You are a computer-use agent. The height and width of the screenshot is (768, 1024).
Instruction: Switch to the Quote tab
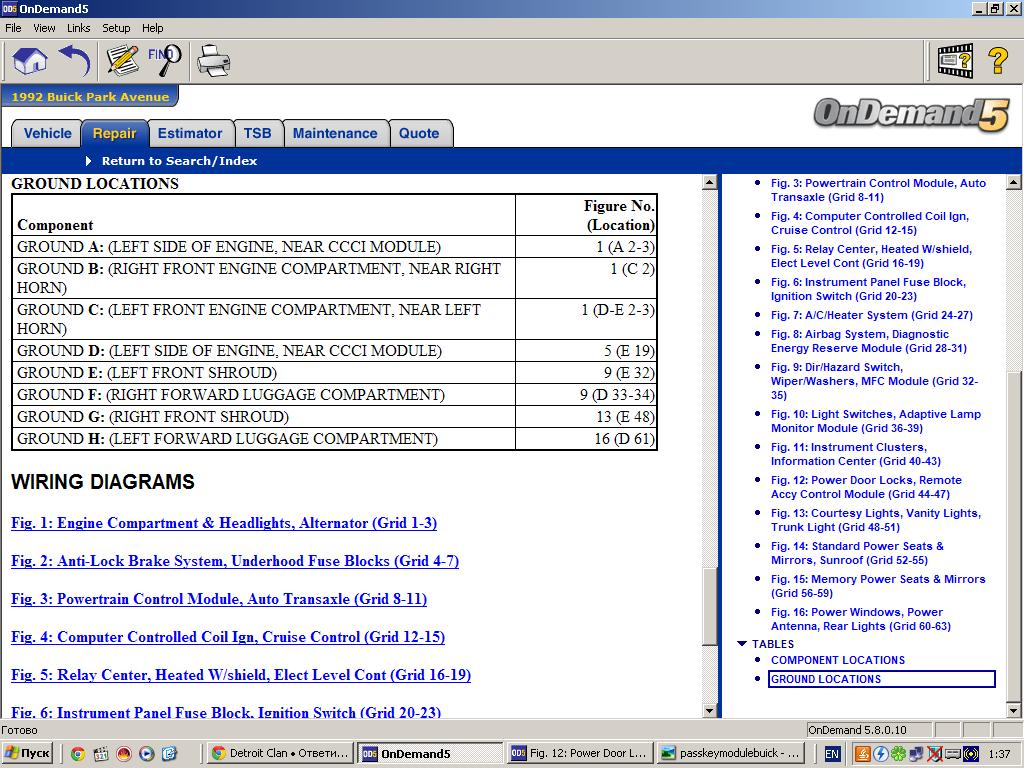[x=419, y=133]
